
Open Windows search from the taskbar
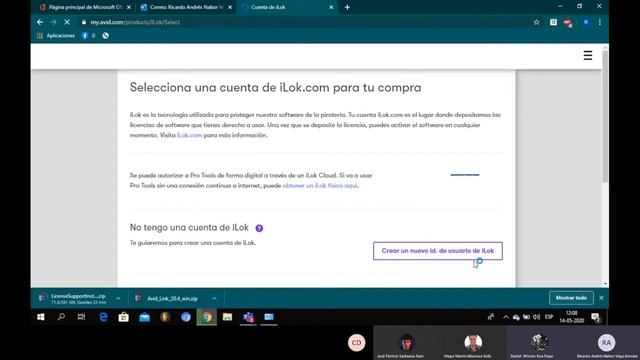(x=61, y=317)
